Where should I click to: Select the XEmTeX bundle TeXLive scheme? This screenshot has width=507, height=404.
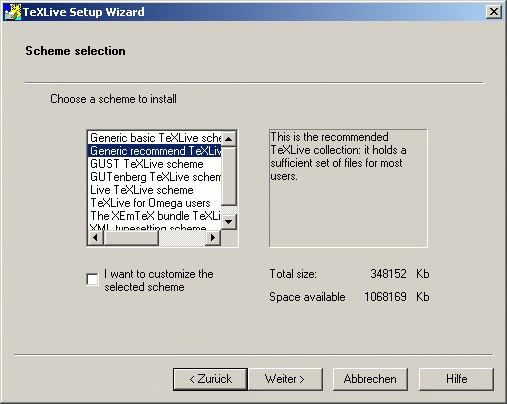tap(155, 216)
